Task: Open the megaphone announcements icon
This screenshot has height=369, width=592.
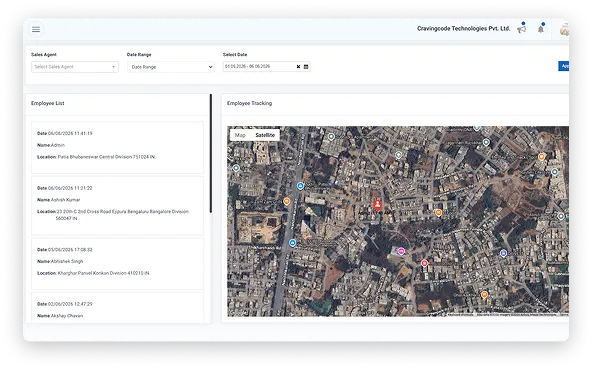Action: pos(521,29)
